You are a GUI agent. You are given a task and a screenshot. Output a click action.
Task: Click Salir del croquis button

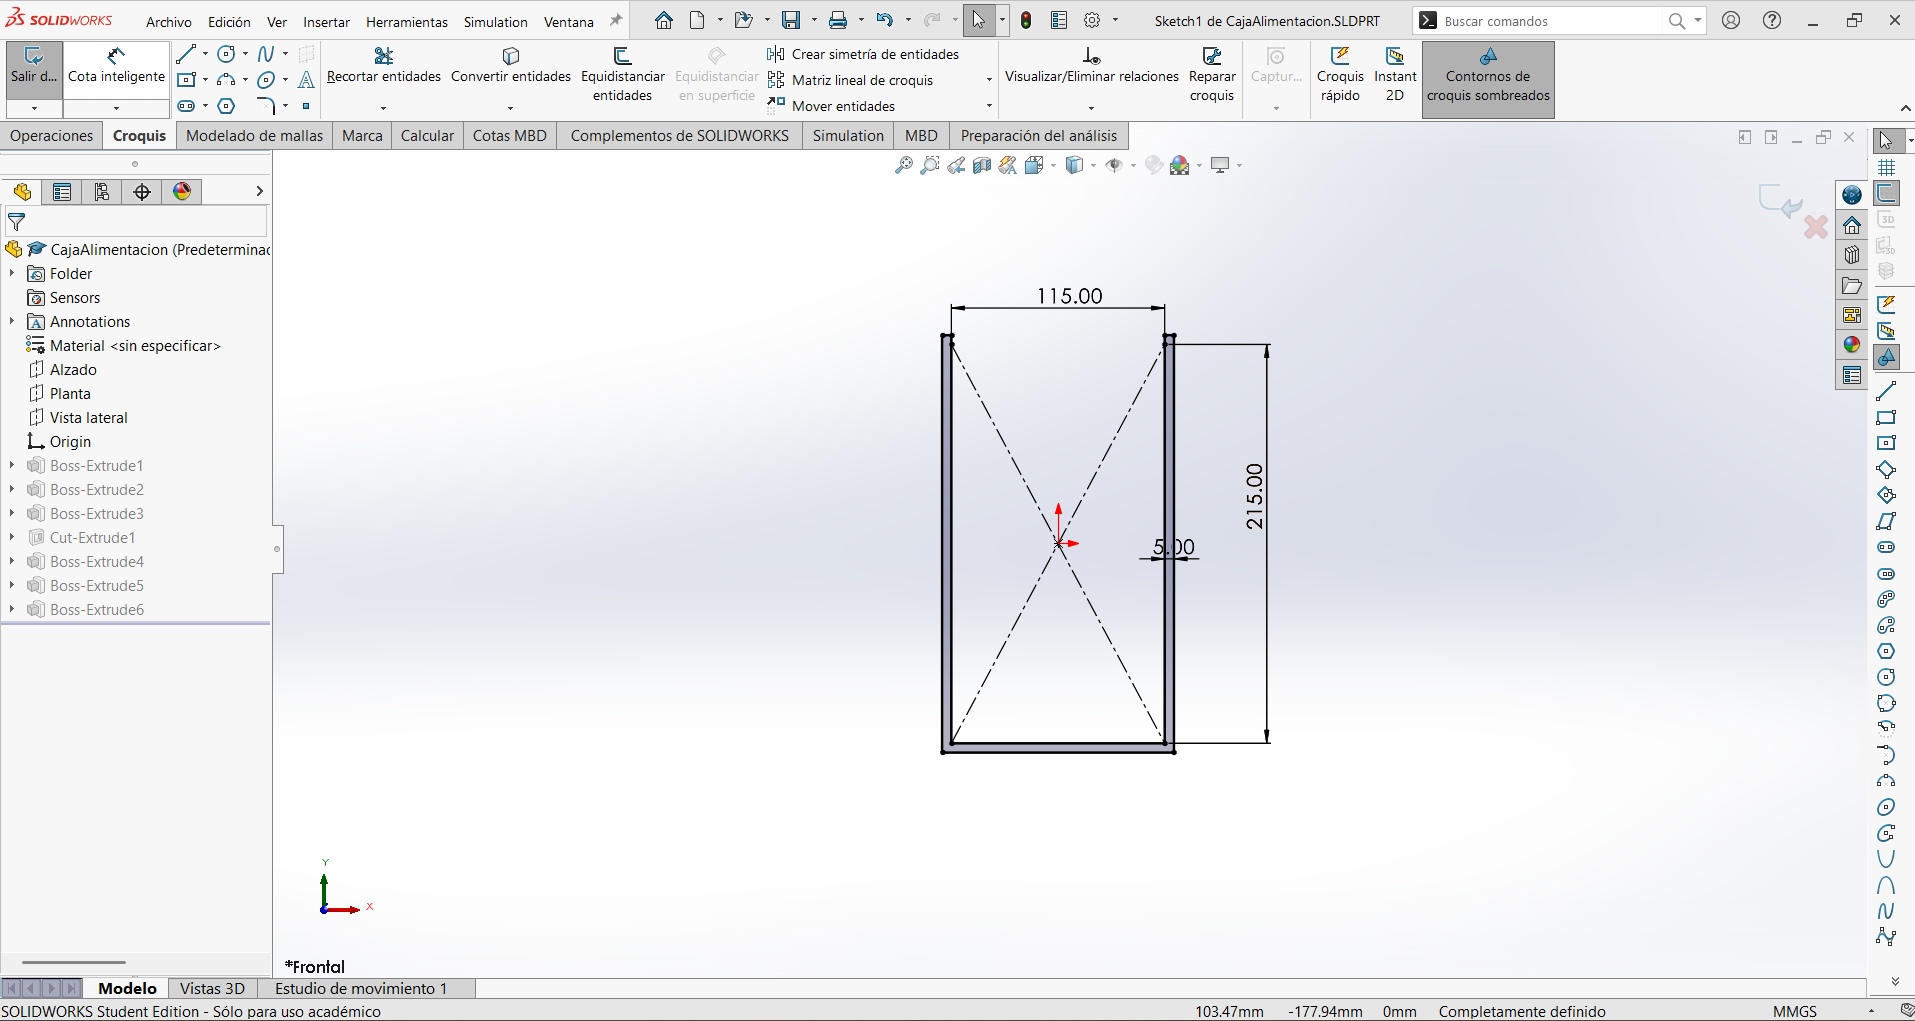pos(34,68)
